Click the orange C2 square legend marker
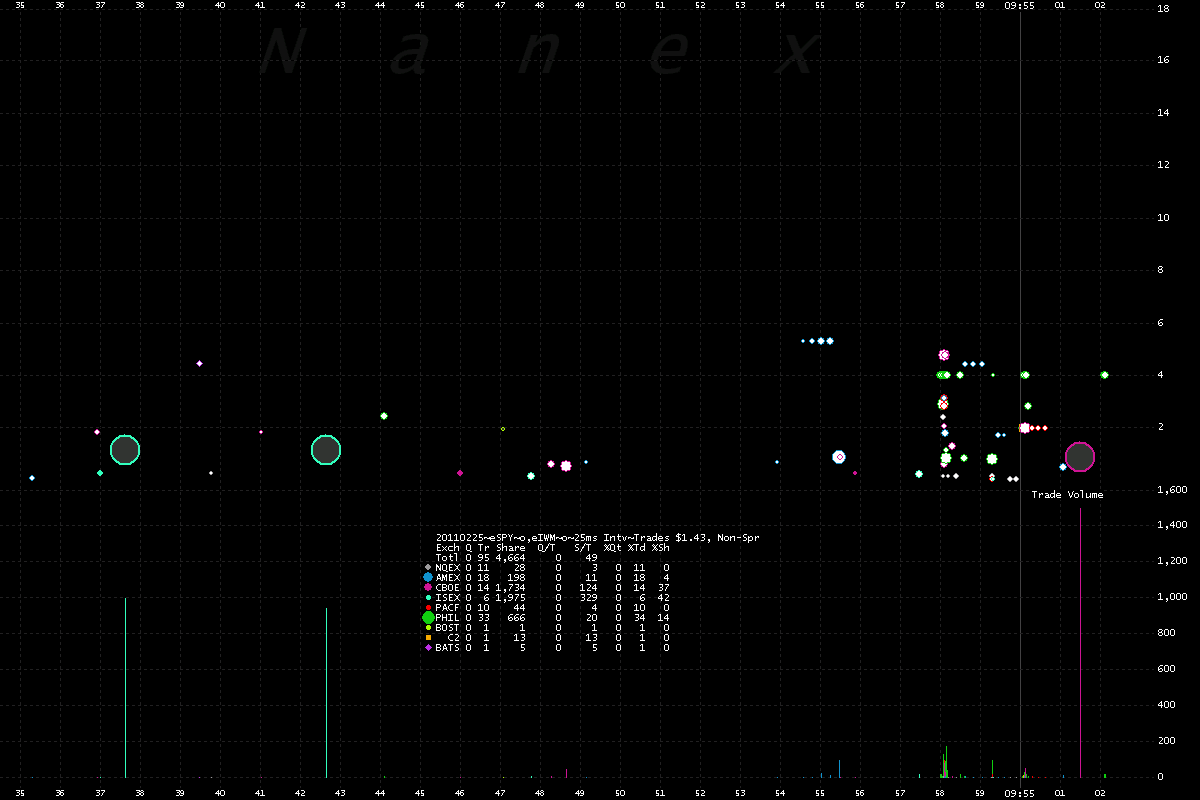This screenshot has height=800, width=1200. click(x=428, y=637)
